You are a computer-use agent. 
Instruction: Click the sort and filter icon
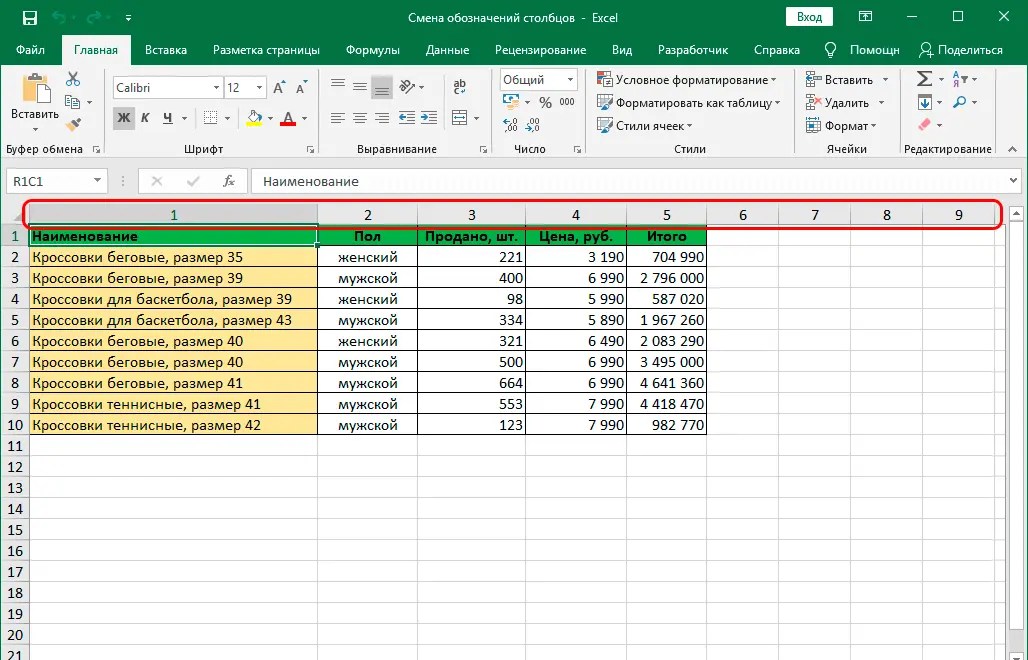click(960, 77)
